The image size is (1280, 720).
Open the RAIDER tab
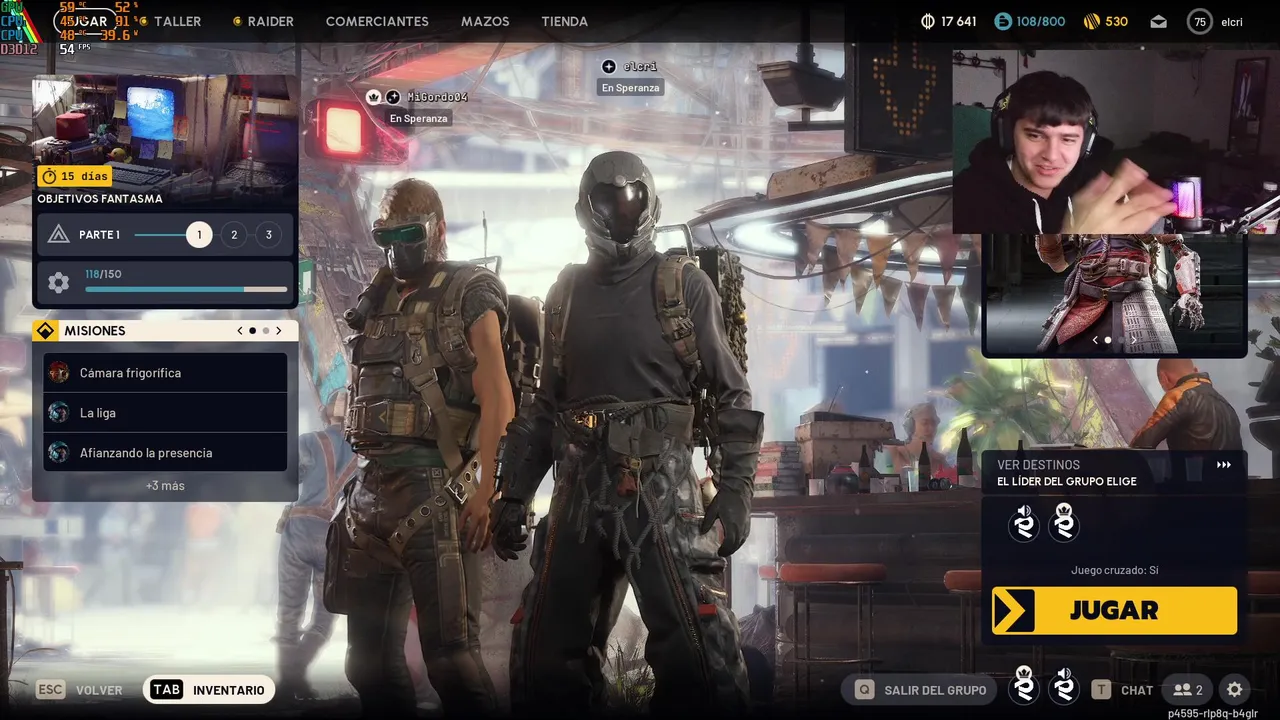click(270, 21)
